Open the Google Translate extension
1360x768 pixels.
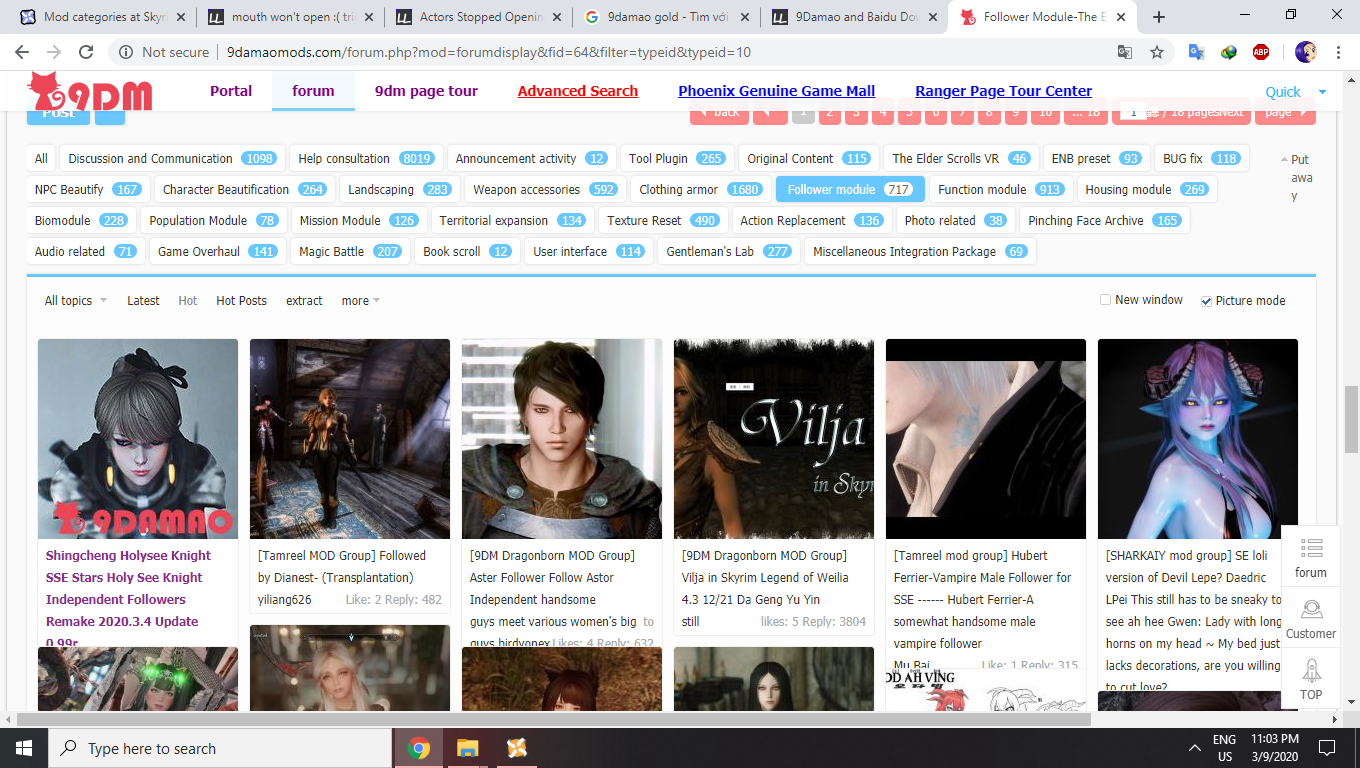click(1196, 52)
